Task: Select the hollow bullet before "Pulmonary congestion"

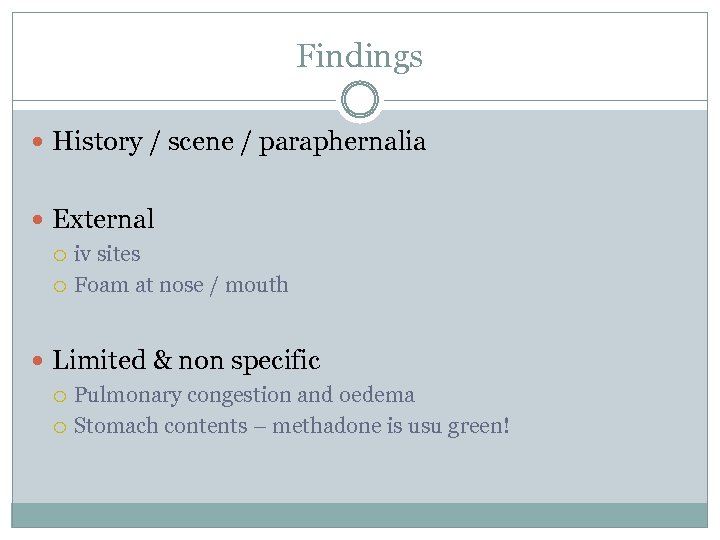Action: click(x=61, y=396)
